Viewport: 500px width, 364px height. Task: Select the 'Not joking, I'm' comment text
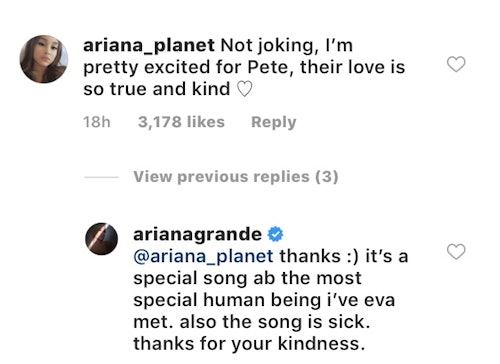[x=287, y=46]
